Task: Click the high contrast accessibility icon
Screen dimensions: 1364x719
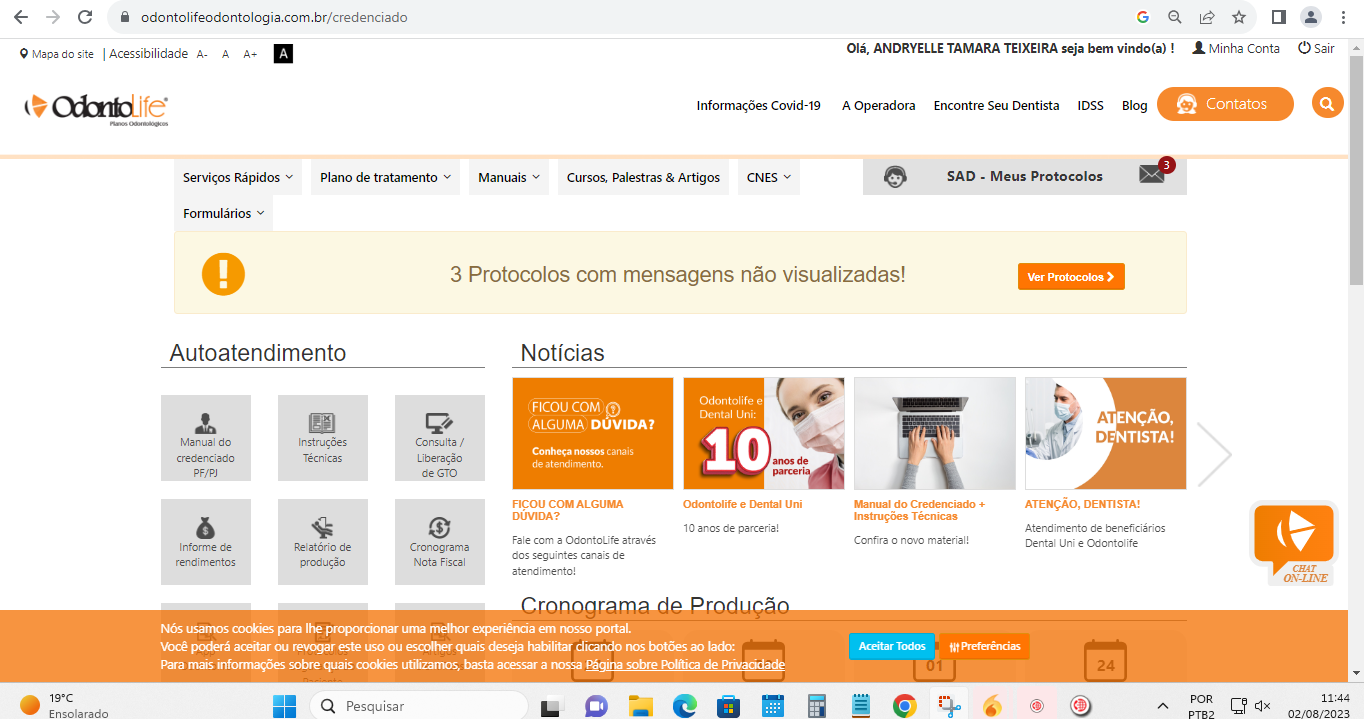Action: tap(283, 54)
